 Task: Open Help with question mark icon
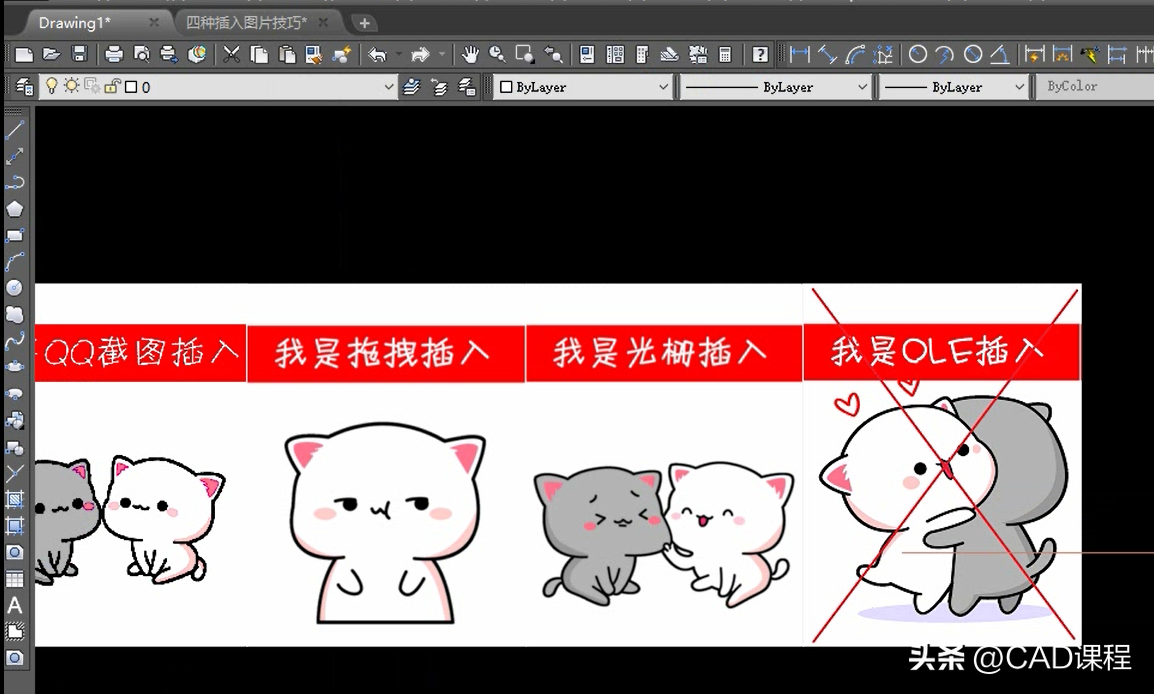pos(760,54)
